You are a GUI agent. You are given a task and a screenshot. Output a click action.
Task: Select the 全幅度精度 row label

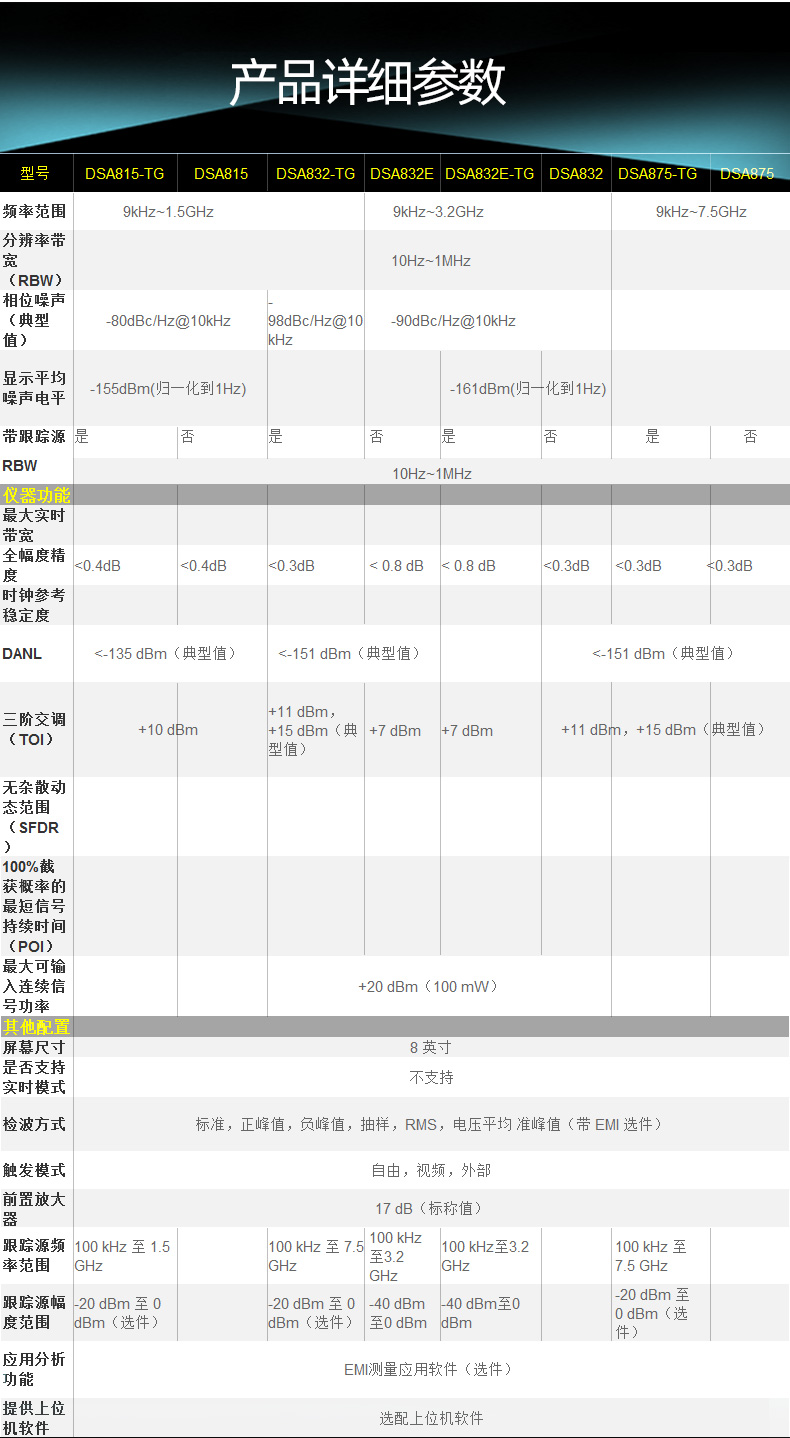pyautogui.click(x=34, y=565)
